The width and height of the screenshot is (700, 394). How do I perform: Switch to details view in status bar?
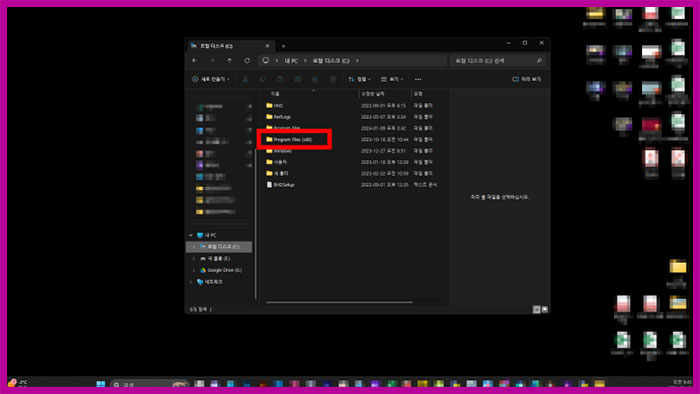click(537, 309)
